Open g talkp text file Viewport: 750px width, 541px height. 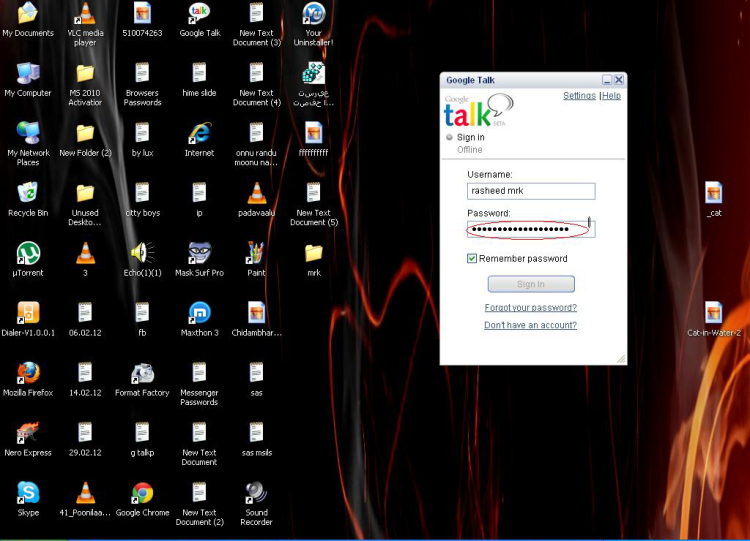click(142, 432)
